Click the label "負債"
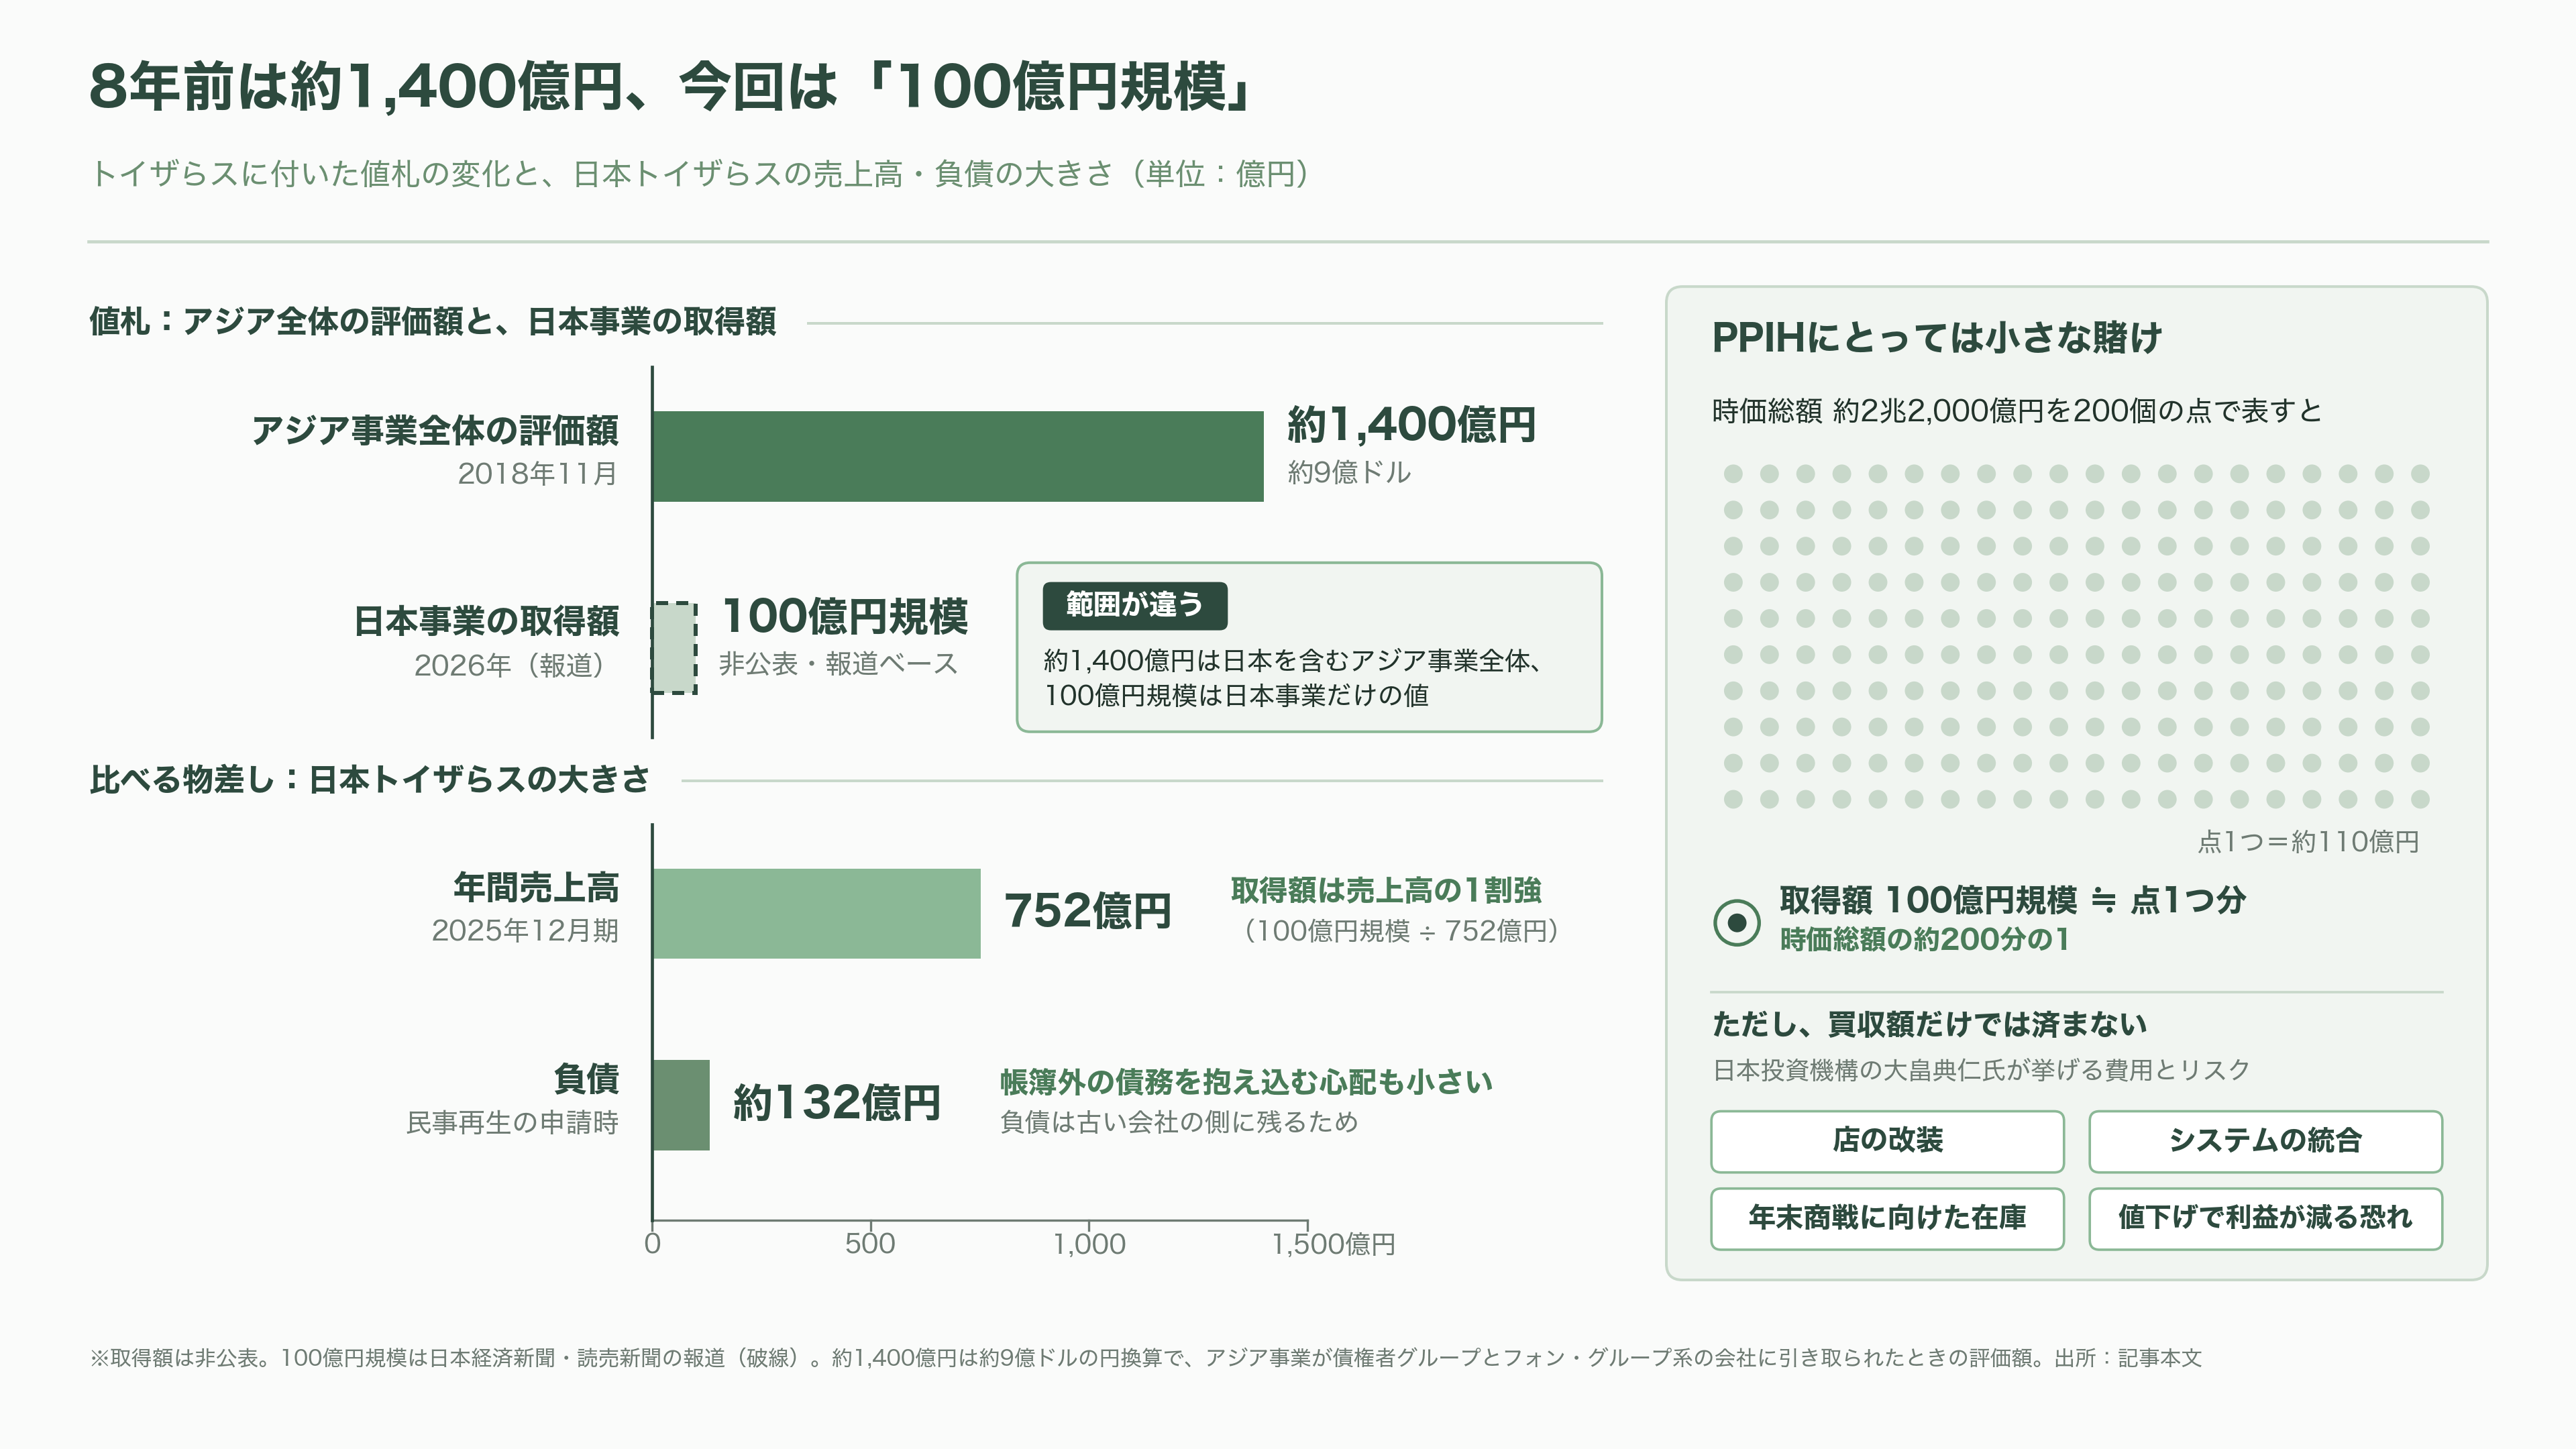The image size is (2576, 1449). click(586, 1079)
